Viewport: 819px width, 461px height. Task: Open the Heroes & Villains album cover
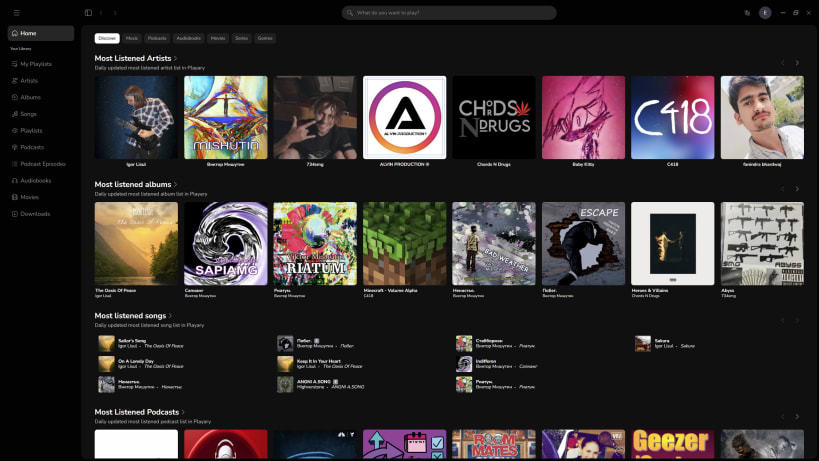(672, 243)
